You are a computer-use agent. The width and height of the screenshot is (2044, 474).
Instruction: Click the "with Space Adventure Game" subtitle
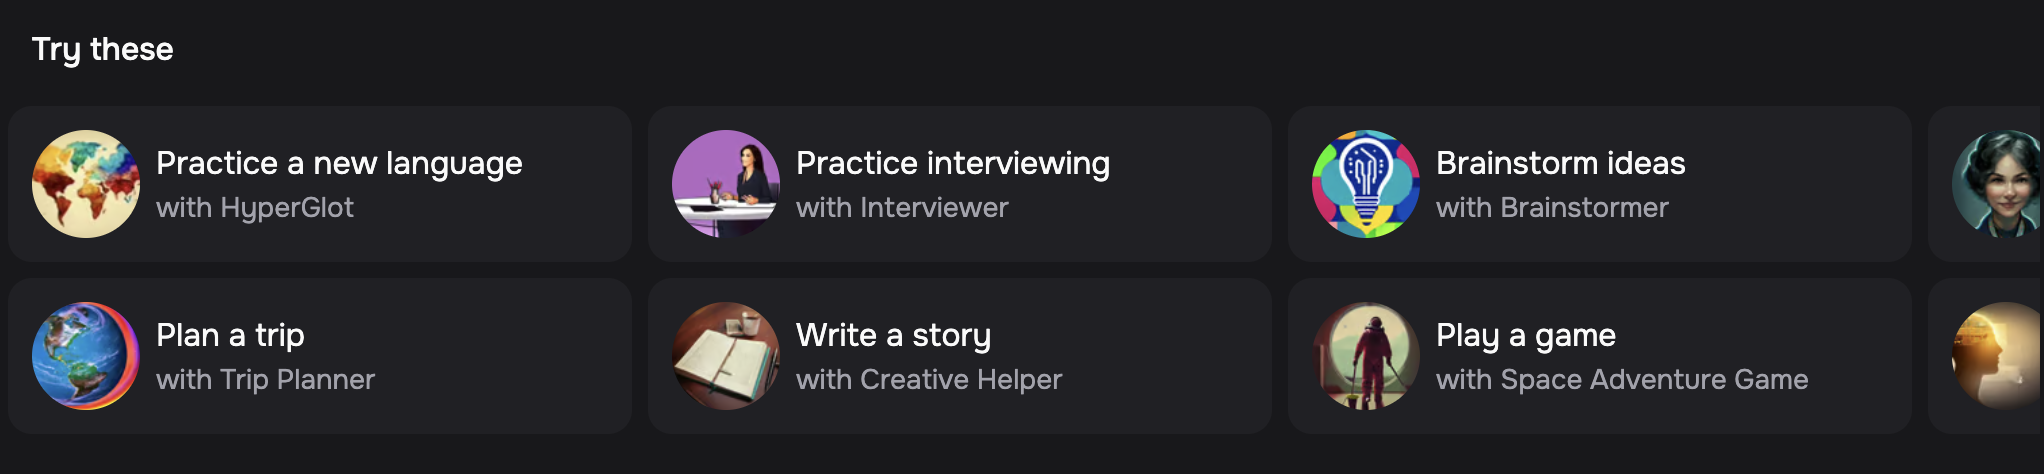pyautogui.click(x=1622, y=380)
